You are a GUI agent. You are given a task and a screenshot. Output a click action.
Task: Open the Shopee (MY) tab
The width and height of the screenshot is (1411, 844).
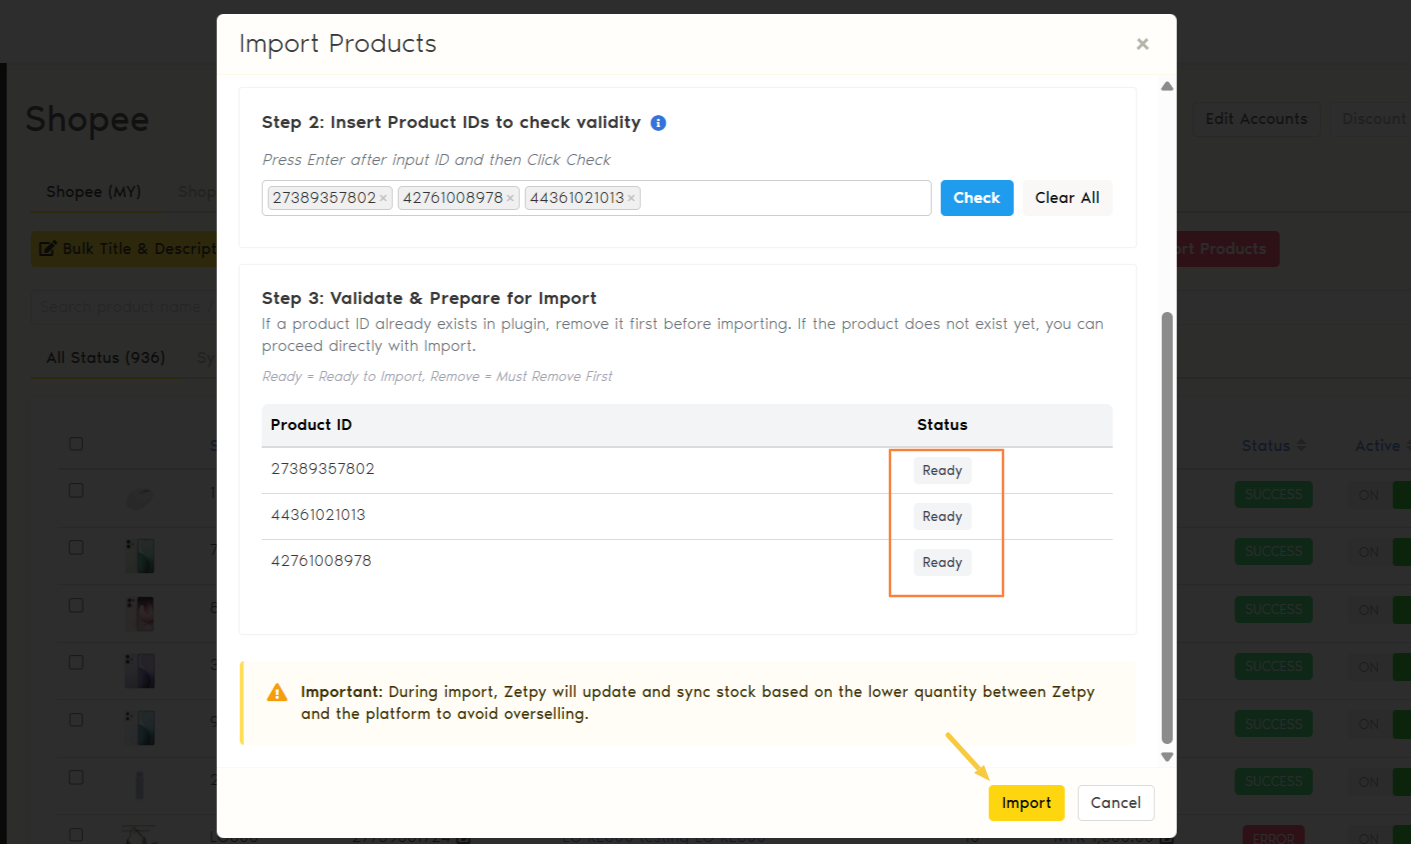pos(93,192)
